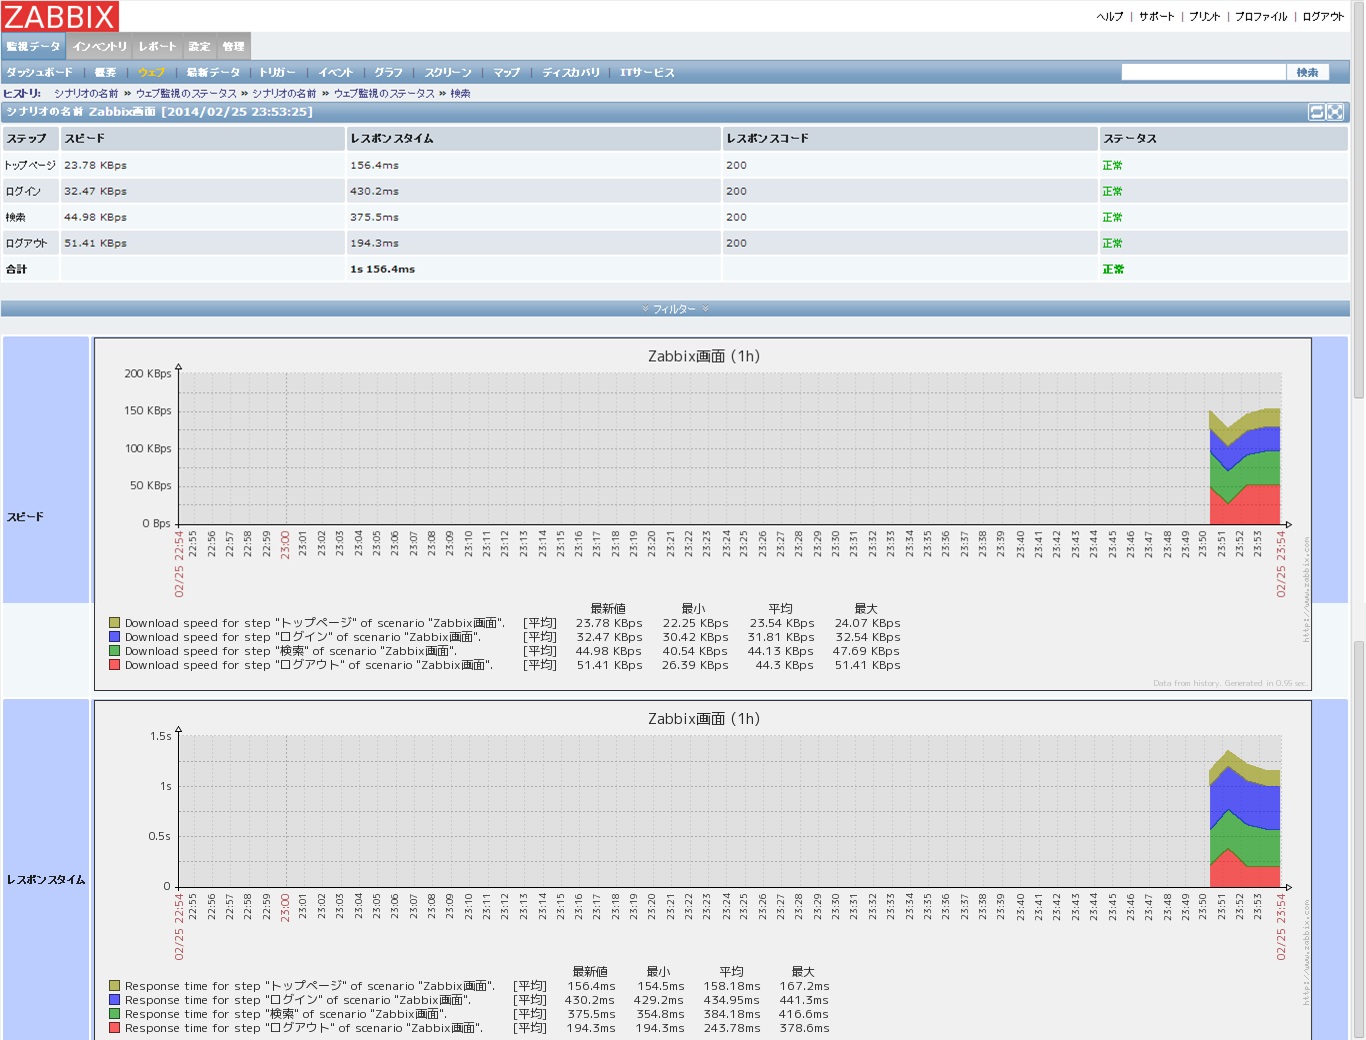Click 正常 status in the 合計 row
Screen dimensions: 1366x1040
point(1113,269)
